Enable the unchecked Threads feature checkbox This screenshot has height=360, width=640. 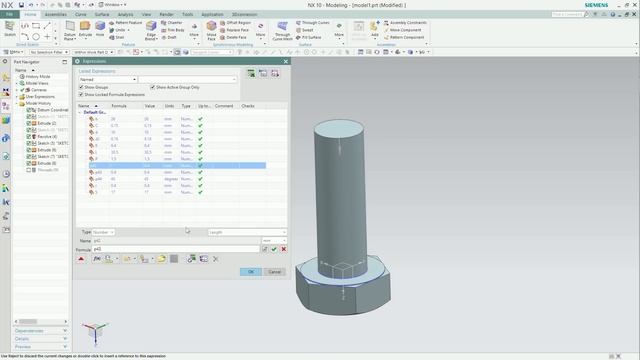pyautogui.click(x=29, y=170)
